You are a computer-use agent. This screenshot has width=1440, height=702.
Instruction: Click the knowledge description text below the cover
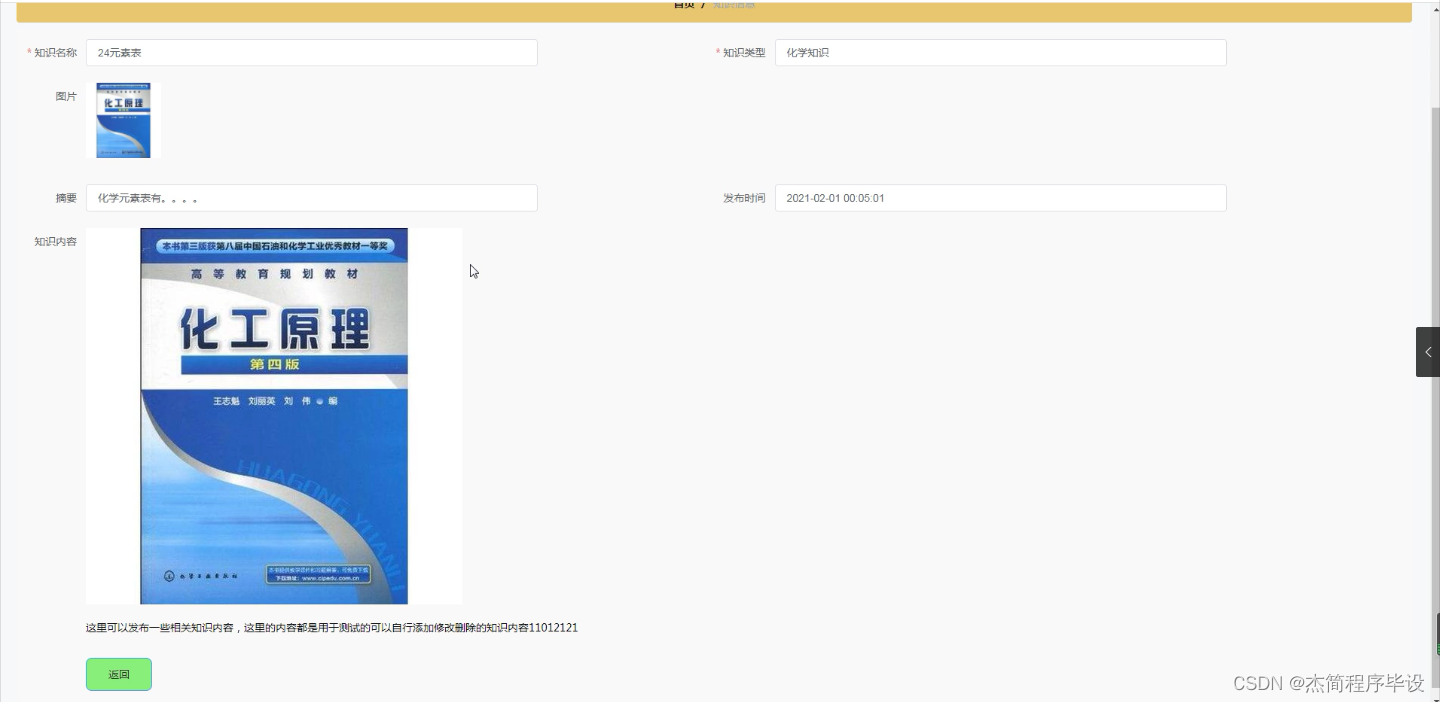(x=332, y=628)
